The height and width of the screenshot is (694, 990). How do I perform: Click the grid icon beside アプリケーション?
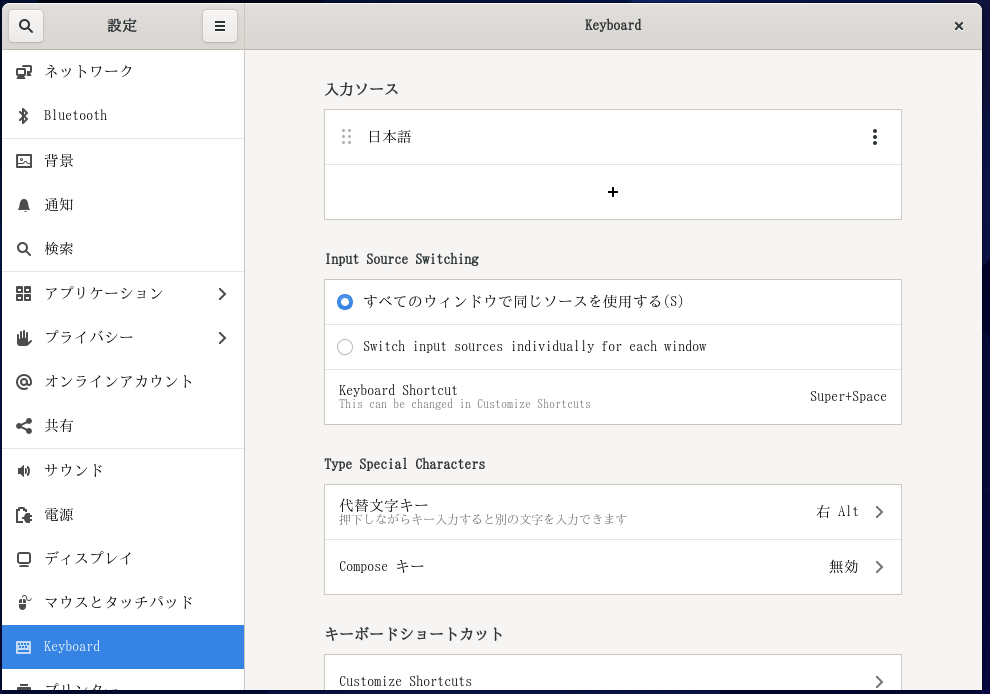24,293
